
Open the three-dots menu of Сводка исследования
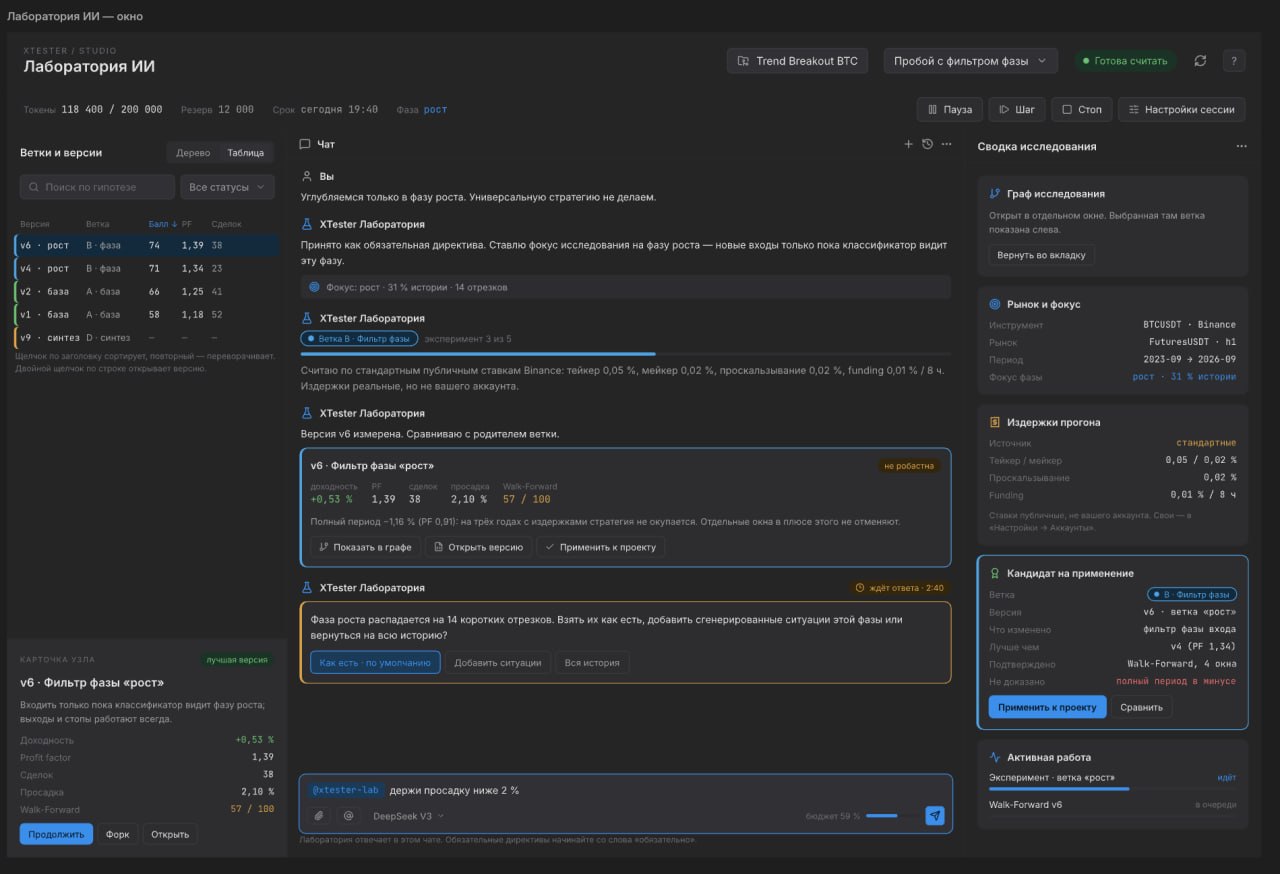(1241, 146)
